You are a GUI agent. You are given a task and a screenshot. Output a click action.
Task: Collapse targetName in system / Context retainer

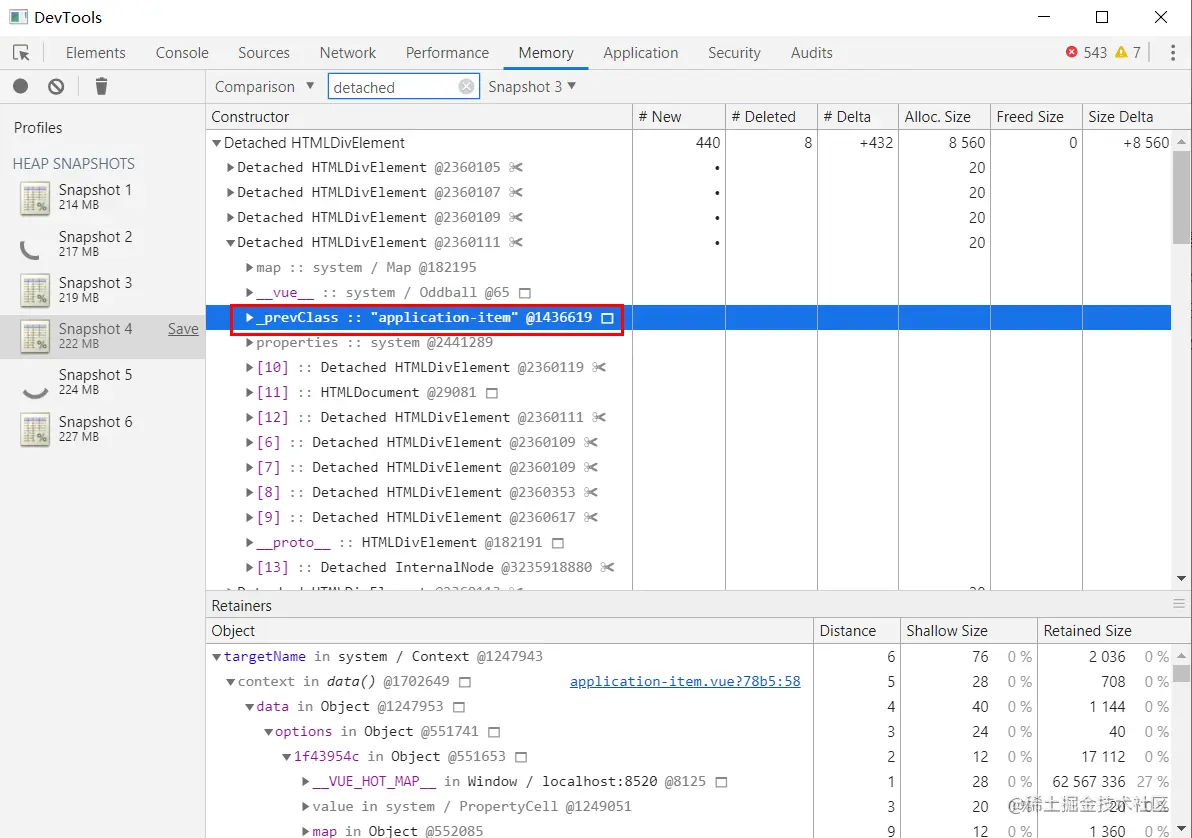[217, 657]
